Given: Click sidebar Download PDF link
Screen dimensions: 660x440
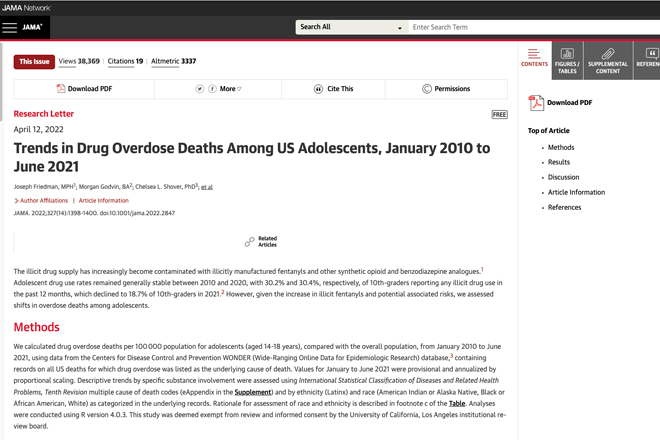Looking at the screenshot, I should (x=570, y=103).
